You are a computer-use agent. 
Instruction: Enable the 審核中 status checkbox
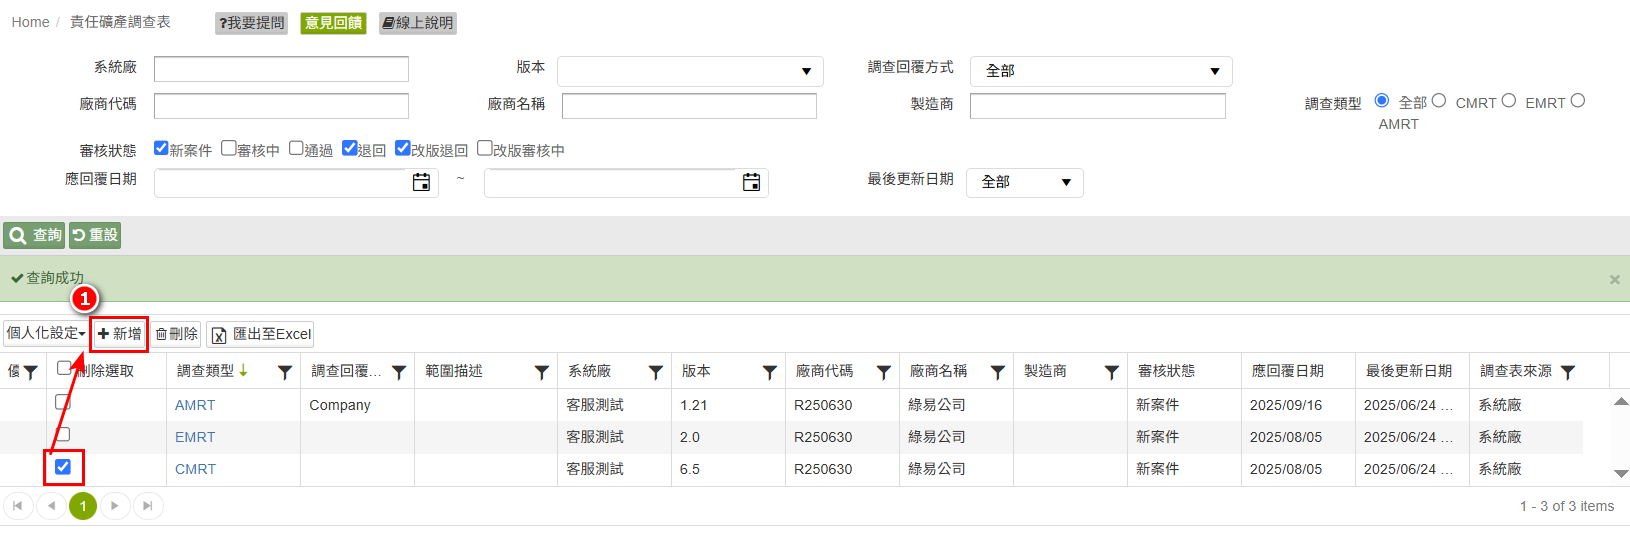[228, 148]
